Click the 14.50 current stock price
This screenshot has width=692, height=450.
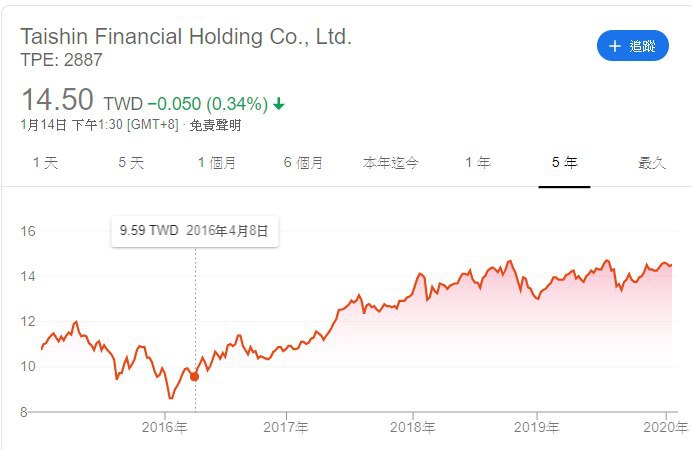[x=57, y=100]
